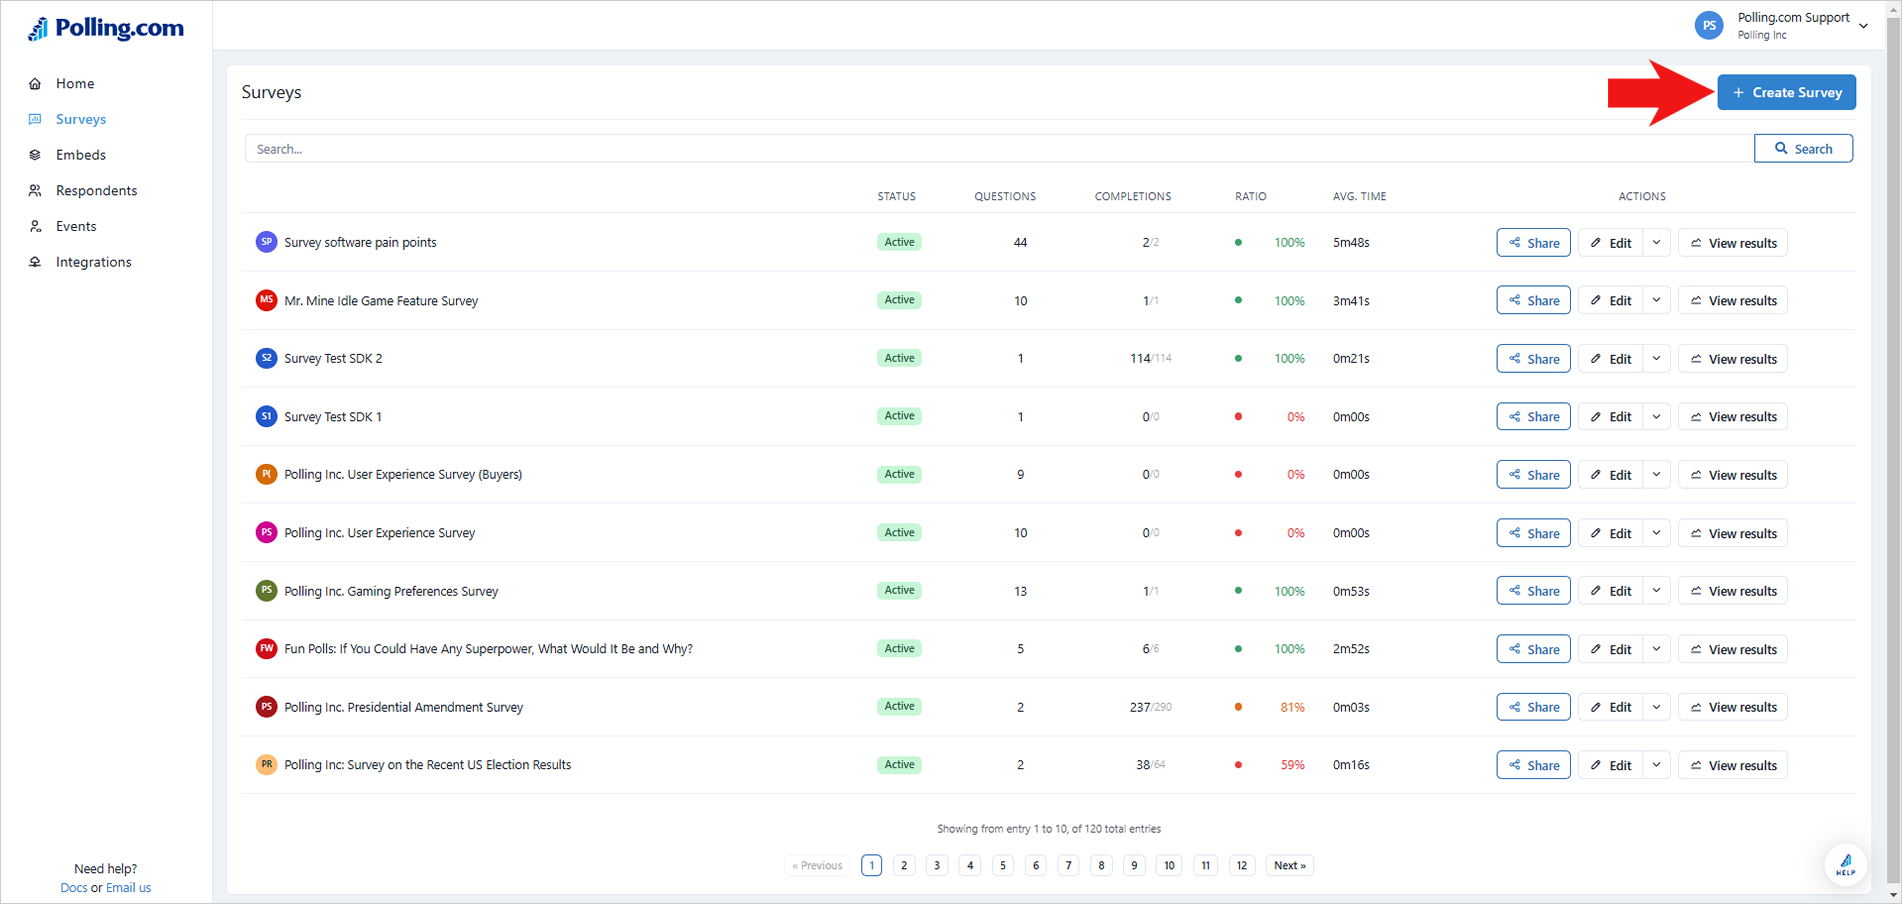Navigate to Events

point(76,226)
